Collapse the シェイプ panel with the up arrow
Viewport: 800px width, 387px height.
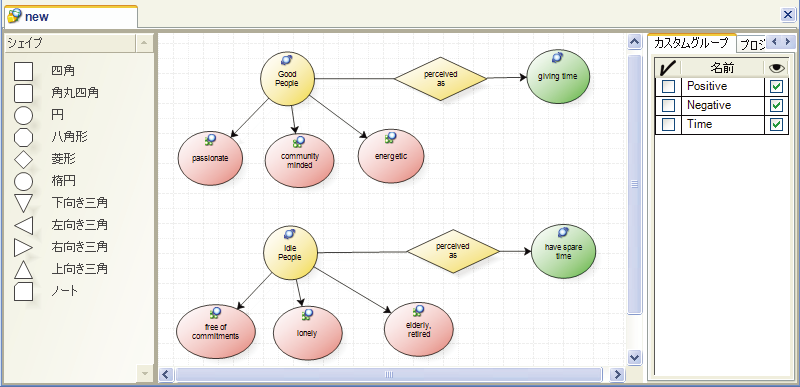coord(144,44)
